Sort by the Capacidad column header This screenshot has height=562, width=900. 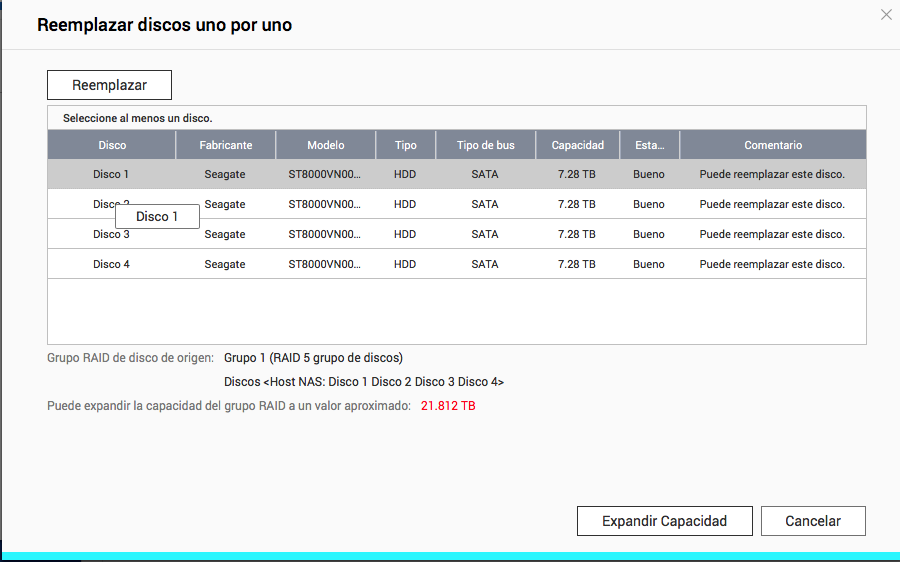click(x=577, y=145)
